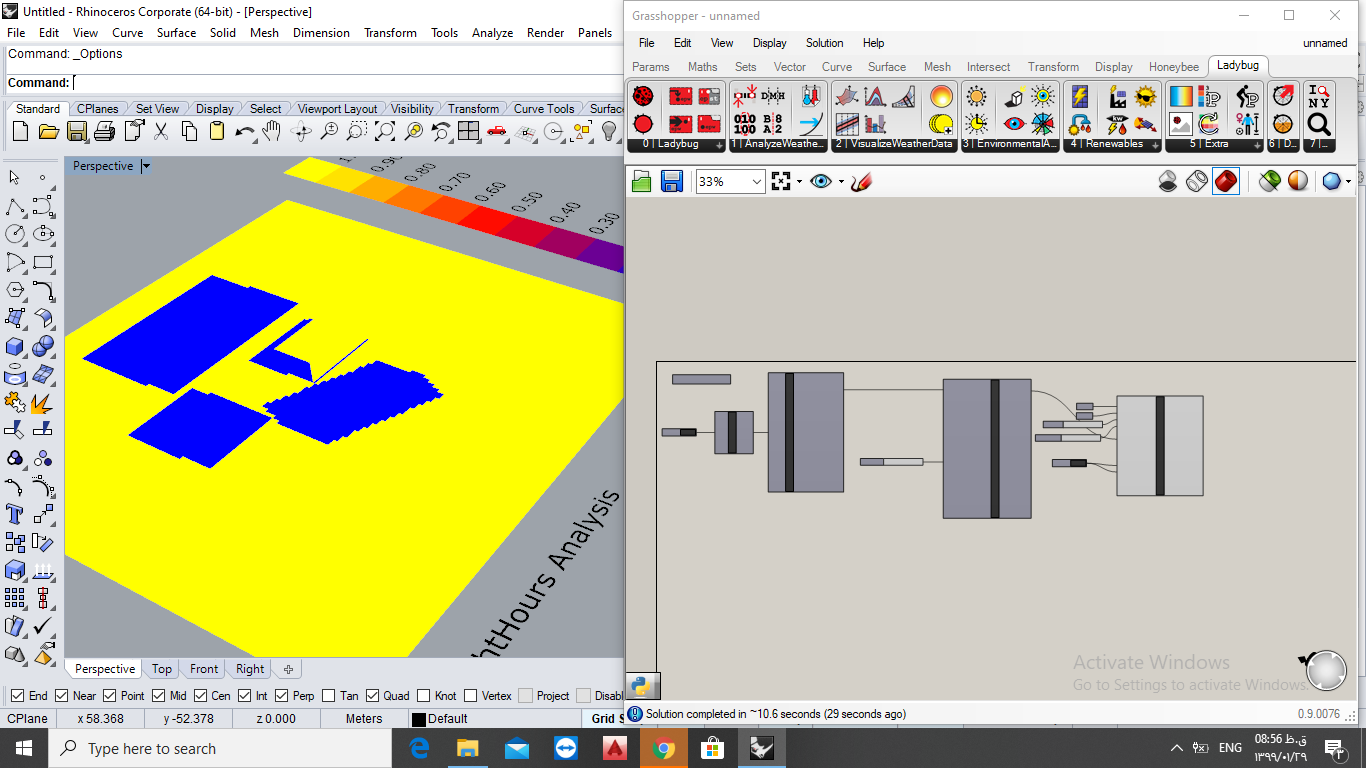1366x768 pixels.
Task: Click the Ladybug magnifier search icon
Action: click(x=1319, y=124)
